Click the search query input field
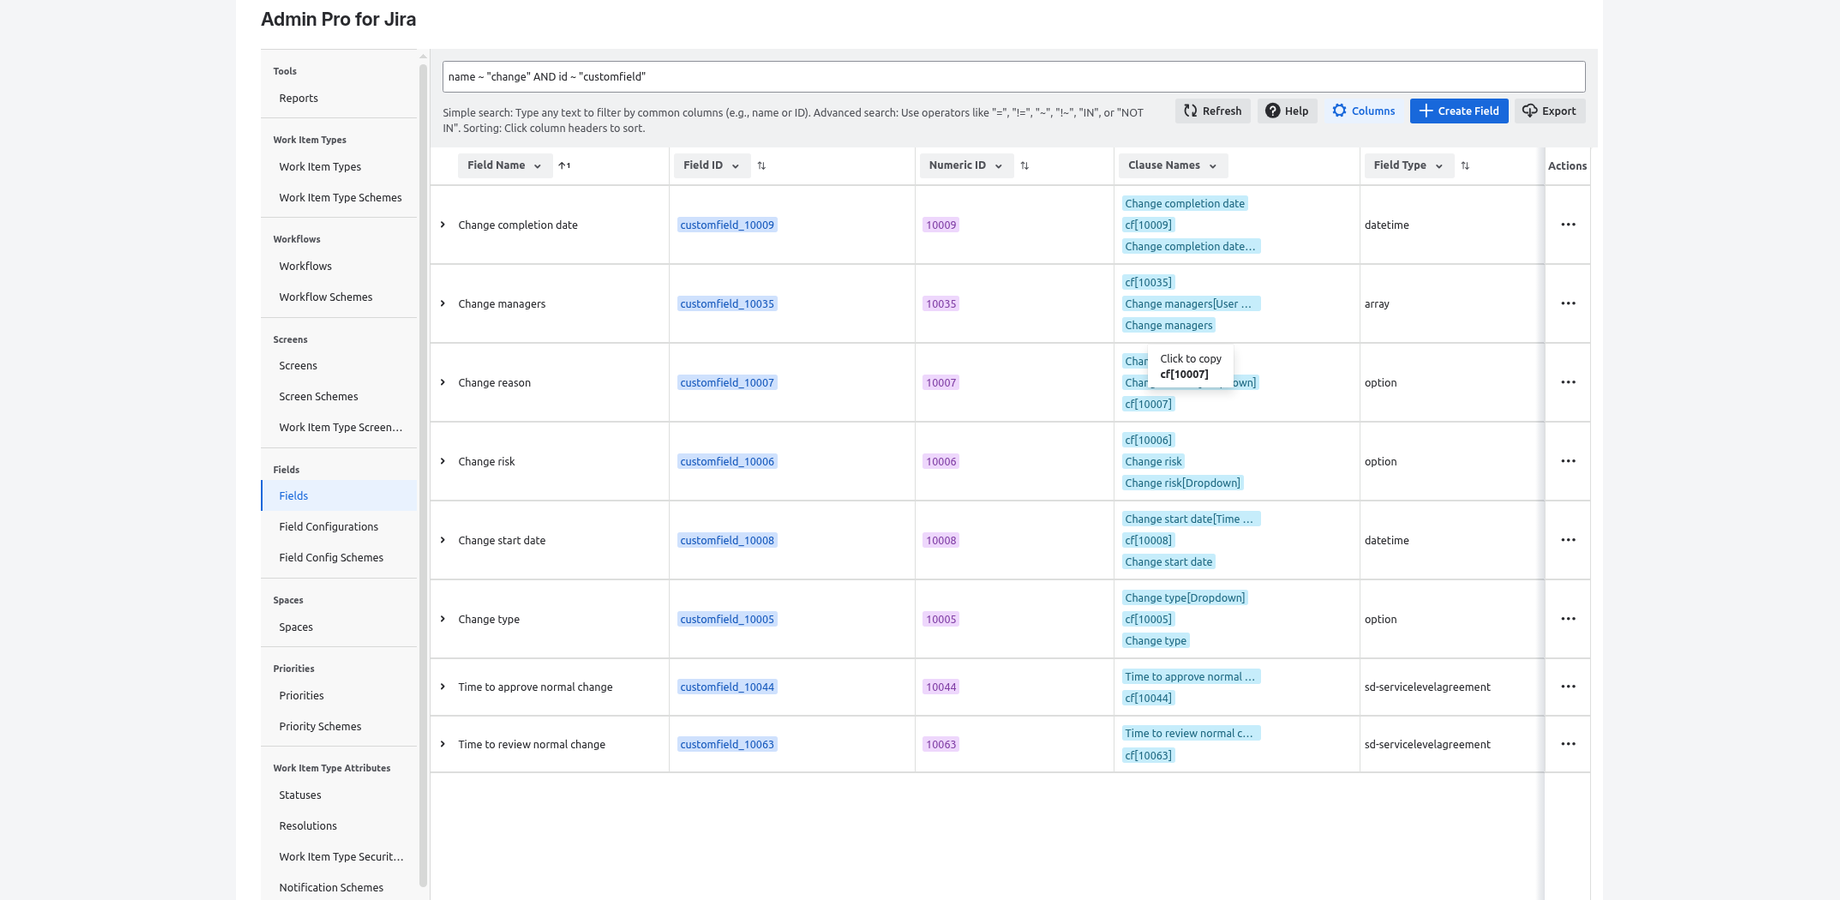Viewport: 1840px width, 900px height. [1014, 77]
